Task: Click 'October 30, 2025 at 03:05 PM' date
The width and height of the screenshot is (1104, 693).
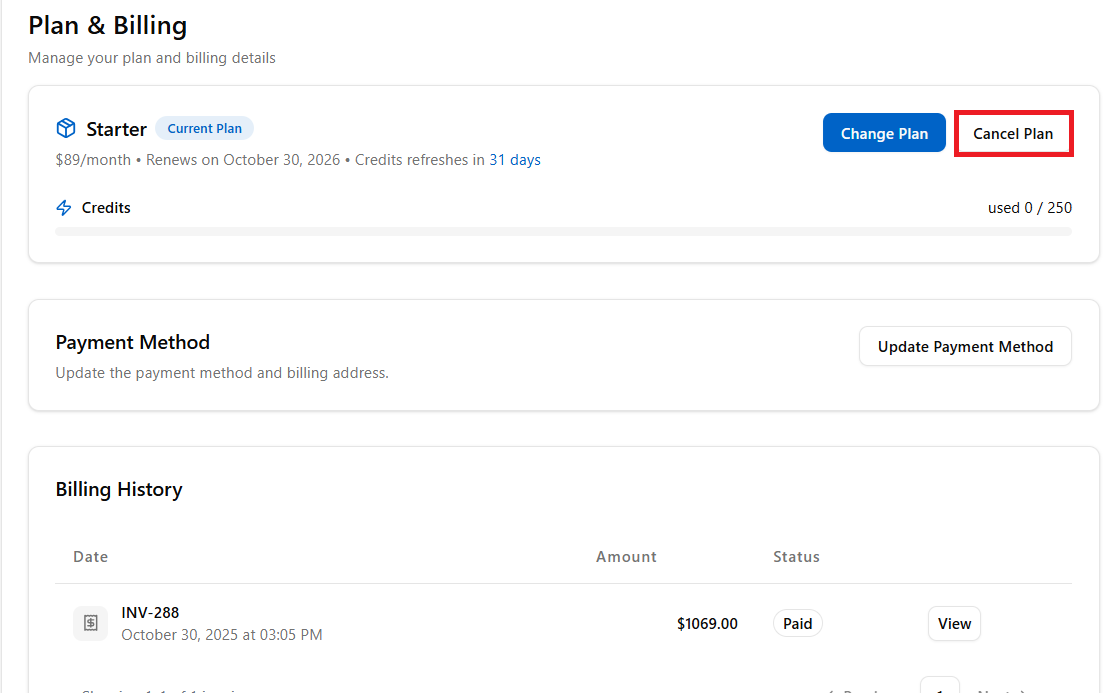Action: [222, 635]
